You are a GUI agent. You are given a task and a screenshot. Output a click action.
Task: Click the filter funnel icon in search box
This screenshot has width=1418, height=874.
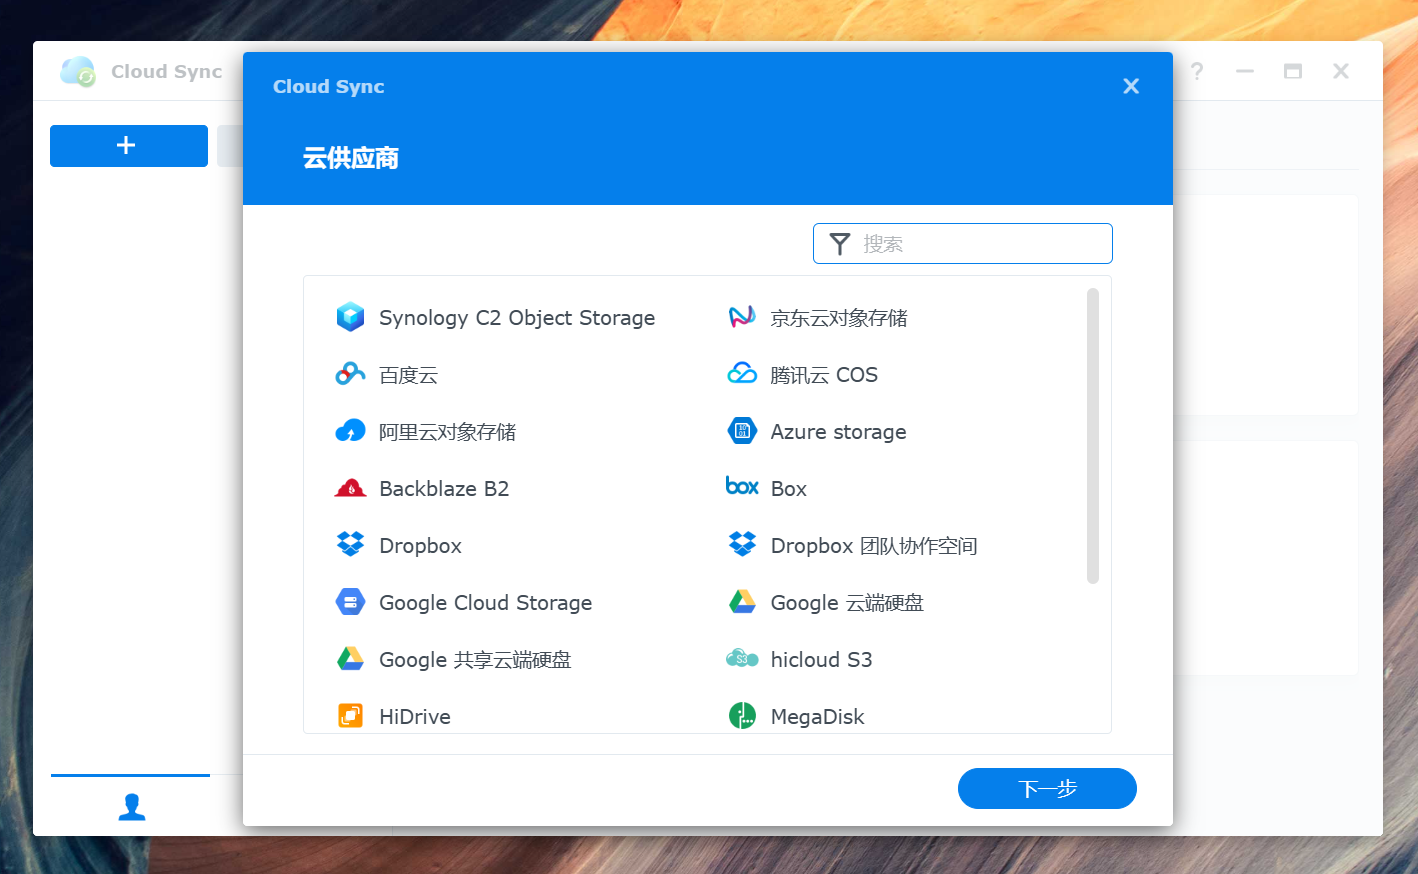tap(840, 244)
